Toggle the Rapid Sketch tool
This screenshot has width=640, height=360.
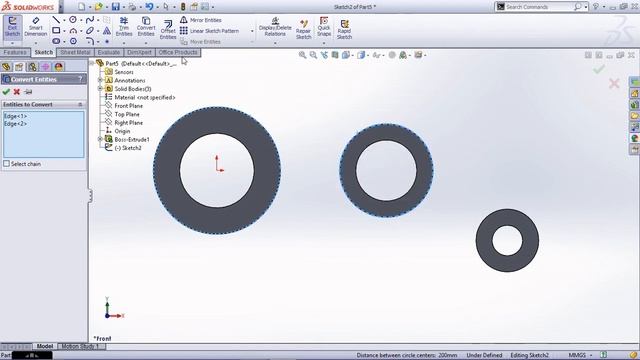[x=344, y=29]
